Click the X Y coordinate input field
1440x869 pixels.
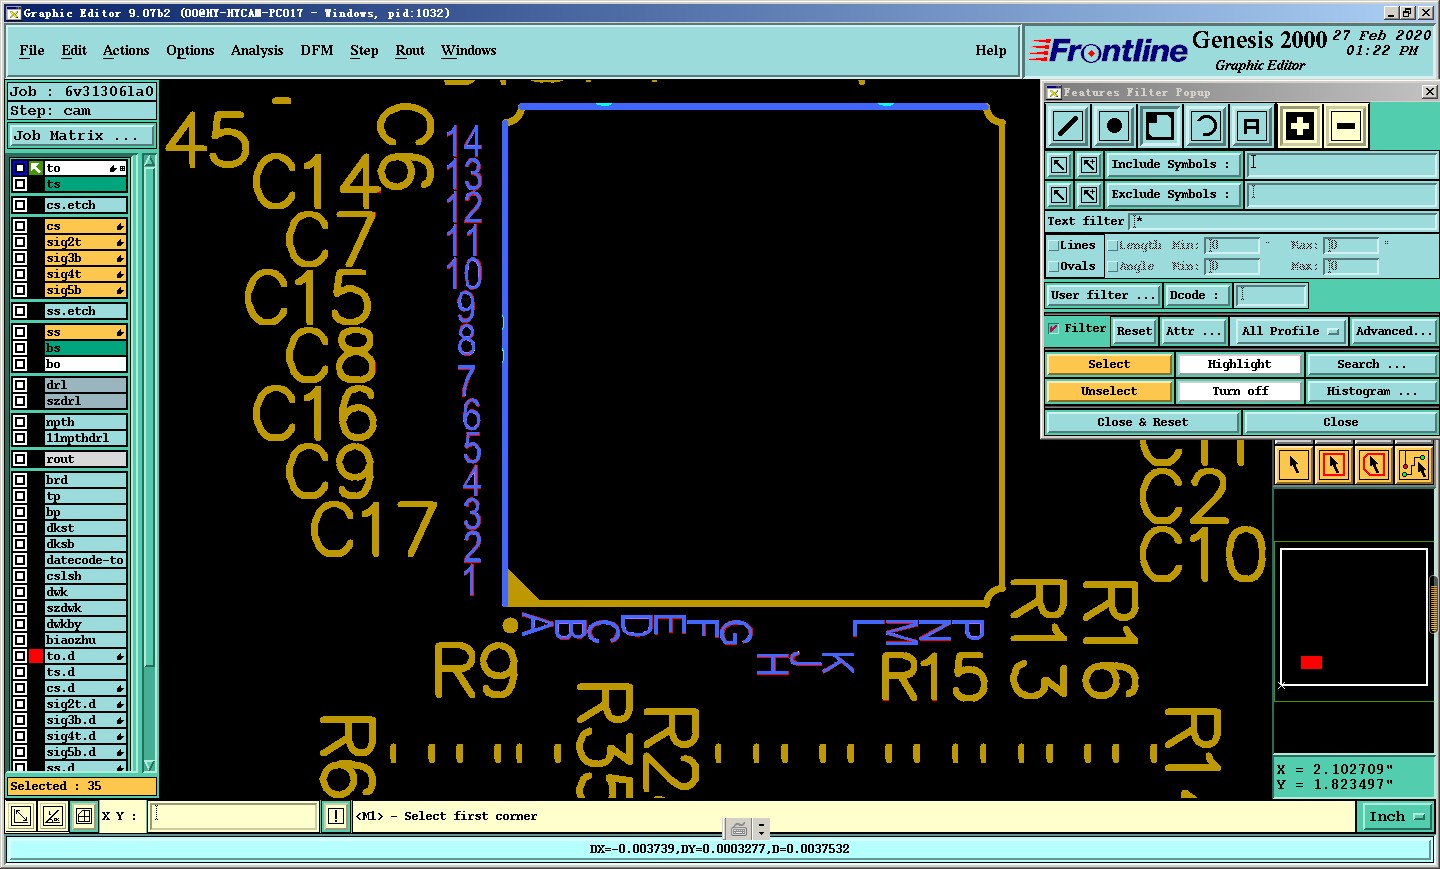point(234,816)
